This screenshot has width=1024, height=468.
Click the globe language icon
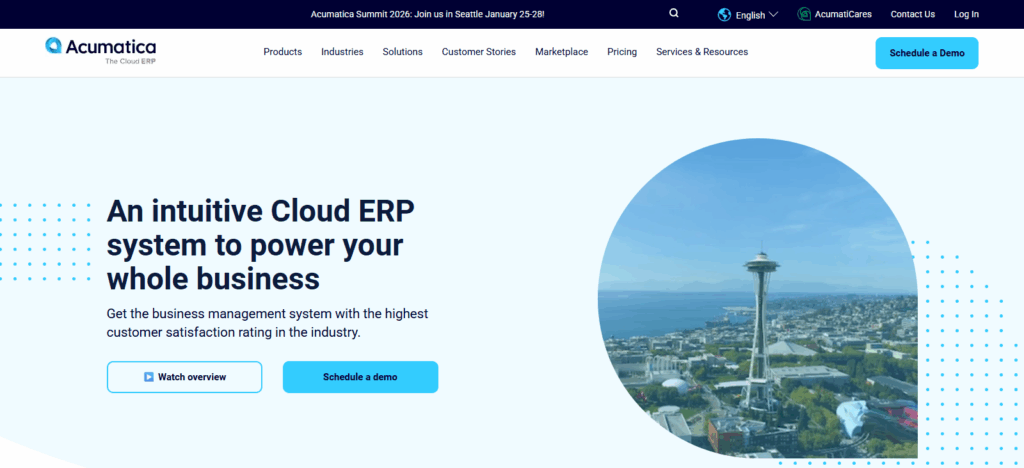pyautogui.click(x=724, y=15)
